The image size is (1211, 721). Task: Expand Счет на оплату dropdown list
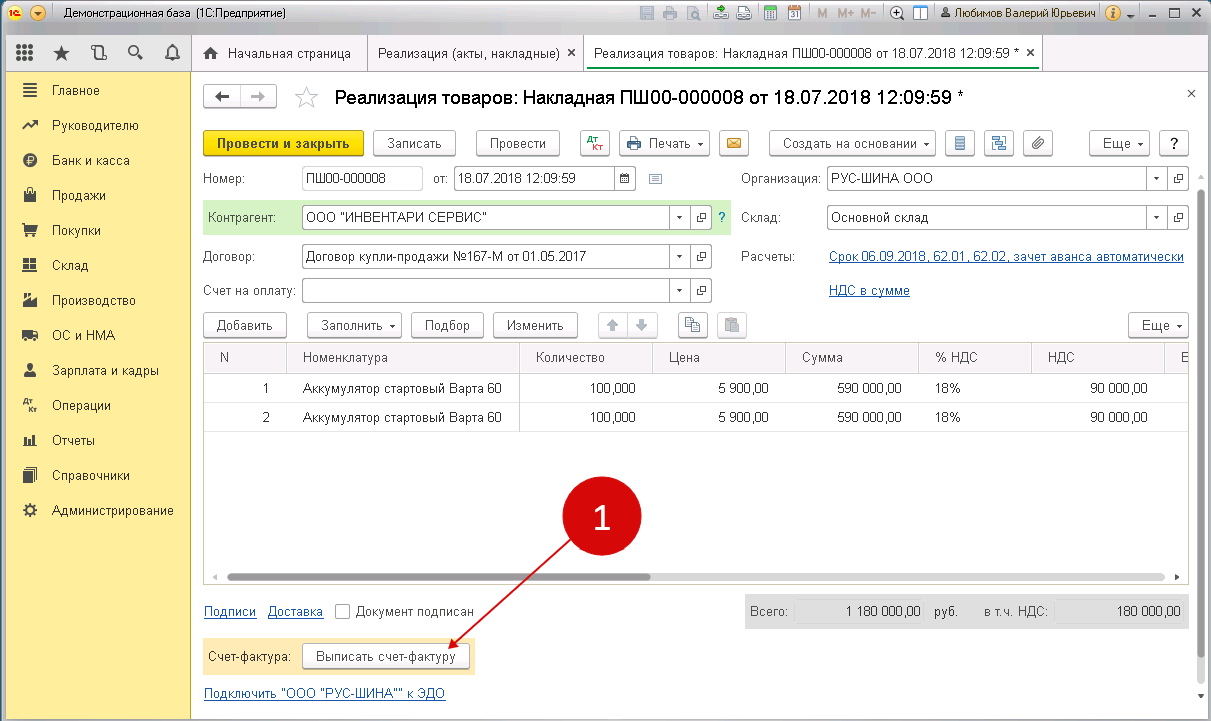click(679, 290)
